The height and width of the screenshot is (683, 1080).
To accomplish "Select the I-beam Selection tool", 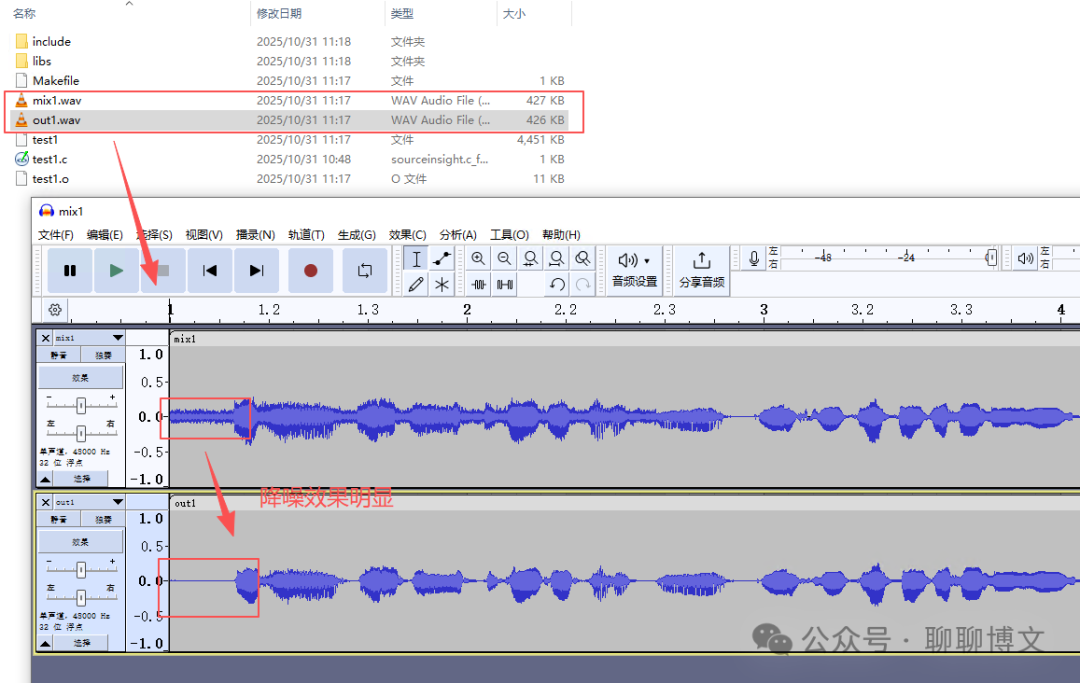I will point(416,260).
